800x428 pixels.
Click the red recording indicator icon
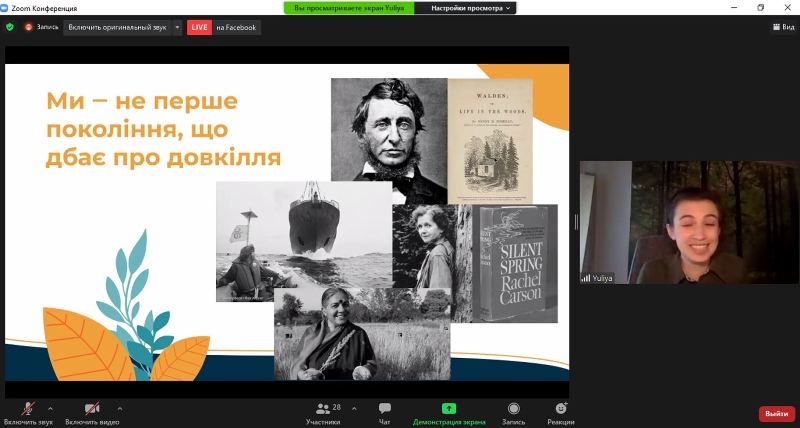pyautogui.click(x=29, y=27)
